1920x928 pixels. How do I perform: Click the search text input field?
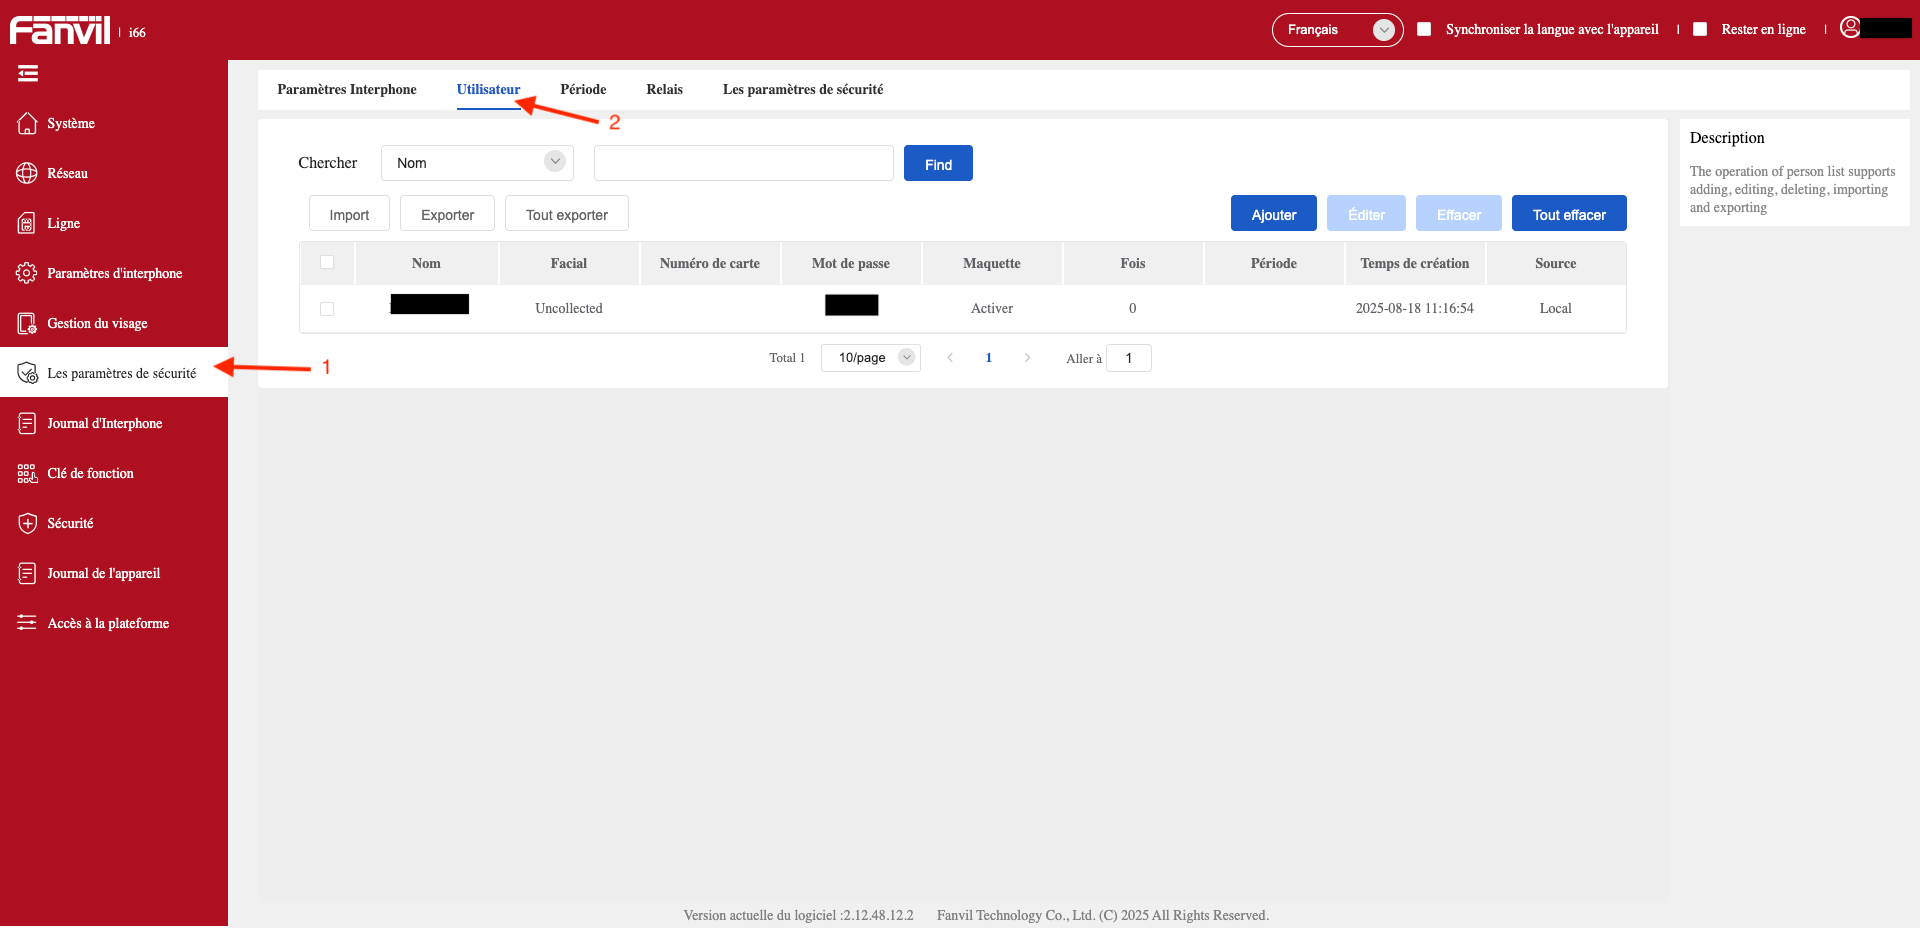pos(743,163)
